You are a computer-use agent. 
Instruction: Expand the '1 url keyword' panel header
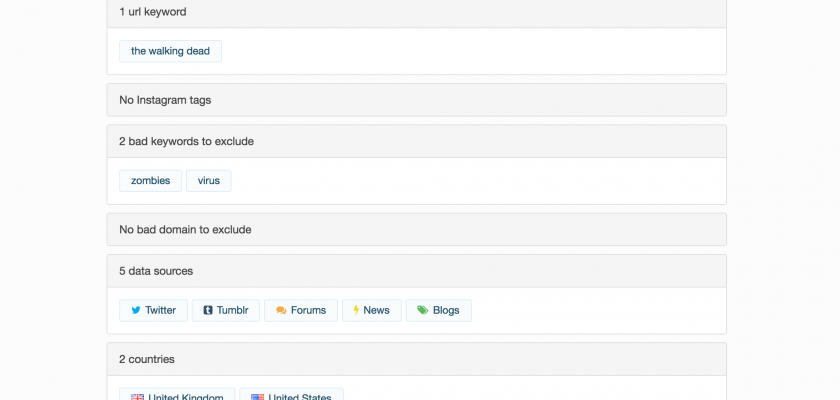click(416, 12)
